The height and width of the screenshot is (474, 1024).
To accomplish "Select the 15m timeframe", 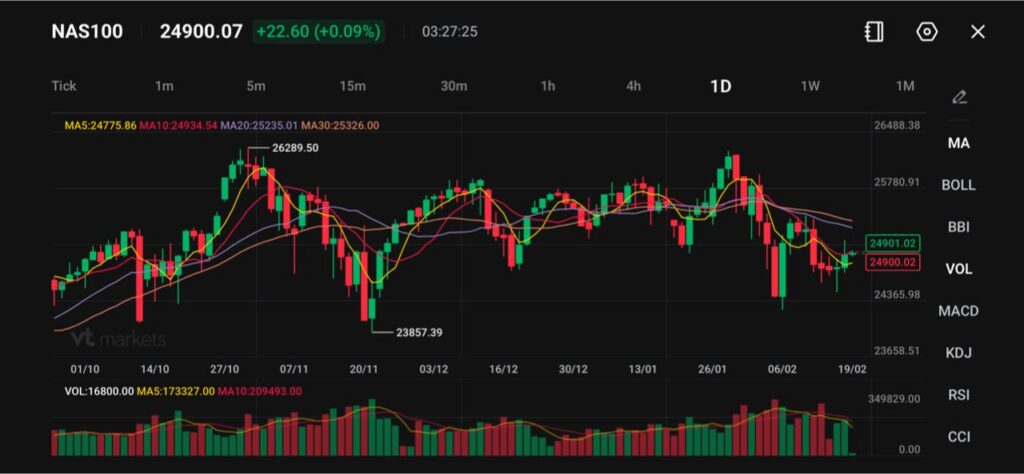I will (x=353, y=86).
